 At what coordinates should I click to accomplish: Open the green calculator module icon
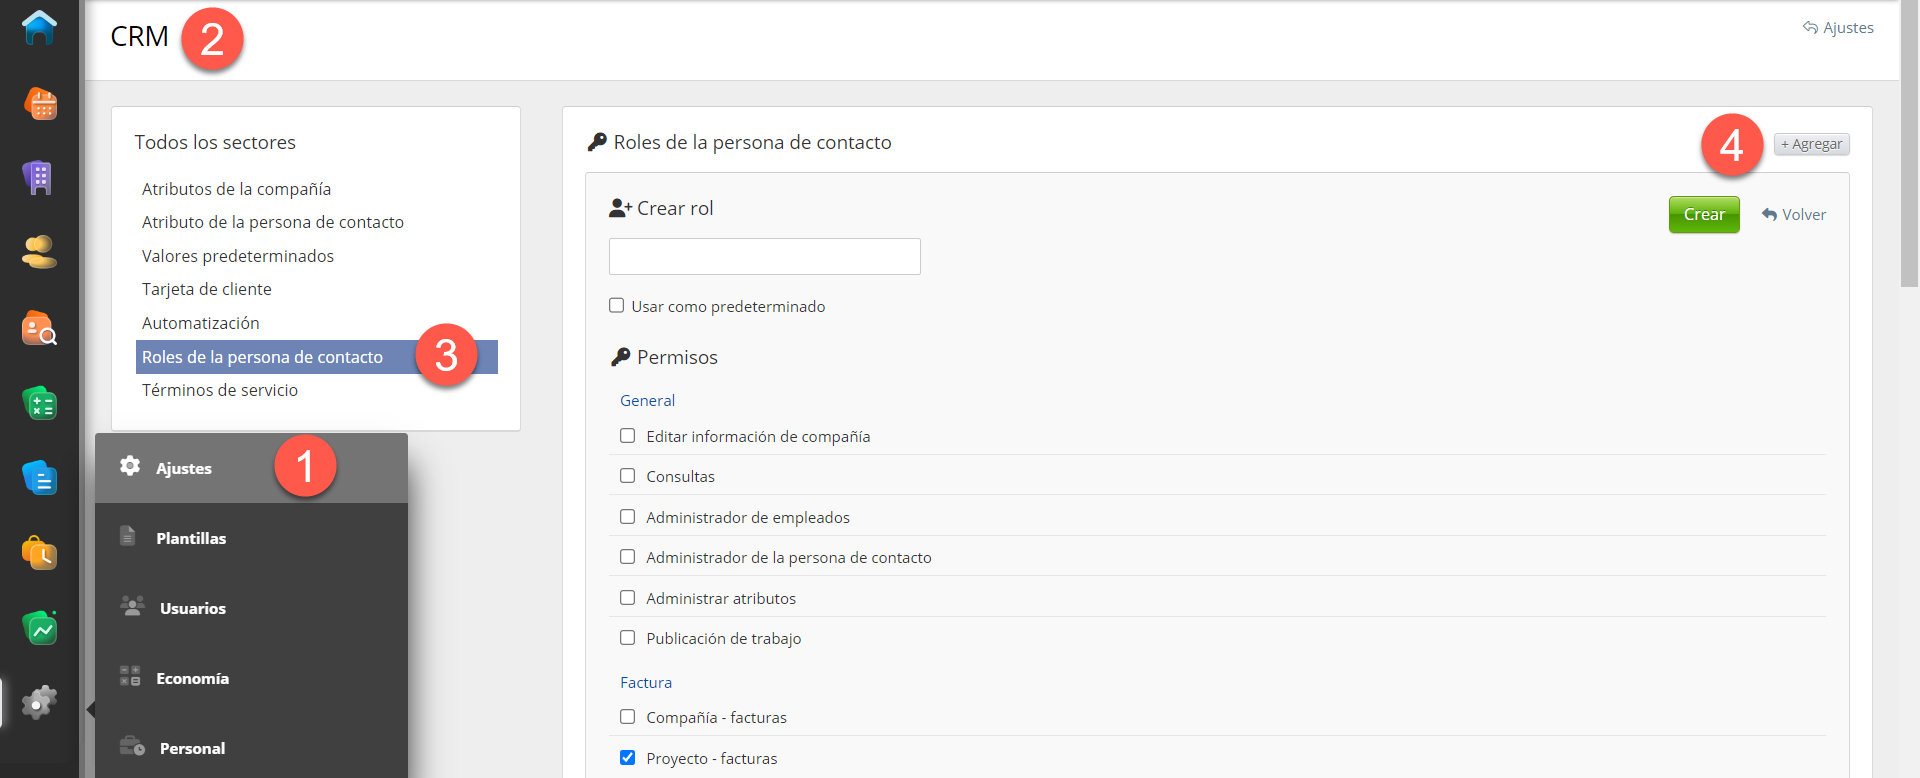(x=39, y=403)
